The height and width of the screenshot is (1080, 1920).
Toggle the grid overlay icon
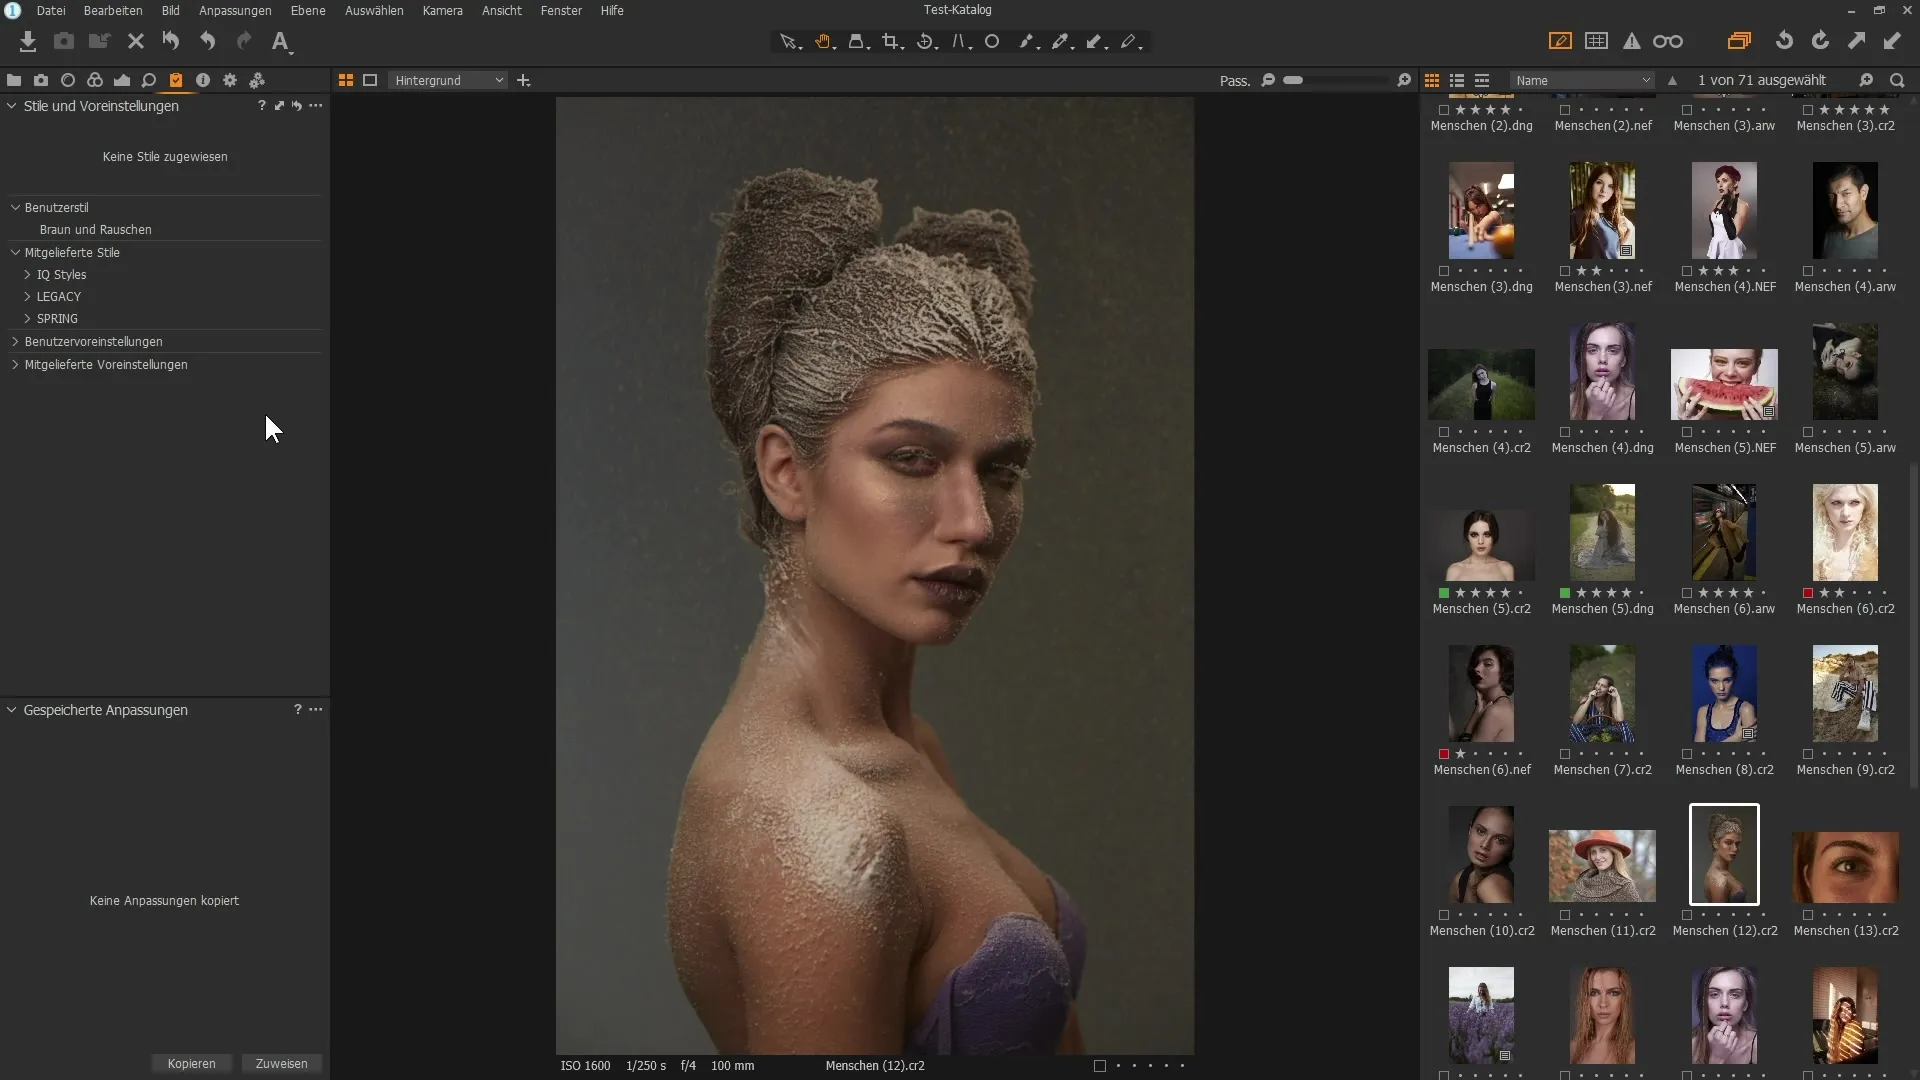1597,41
